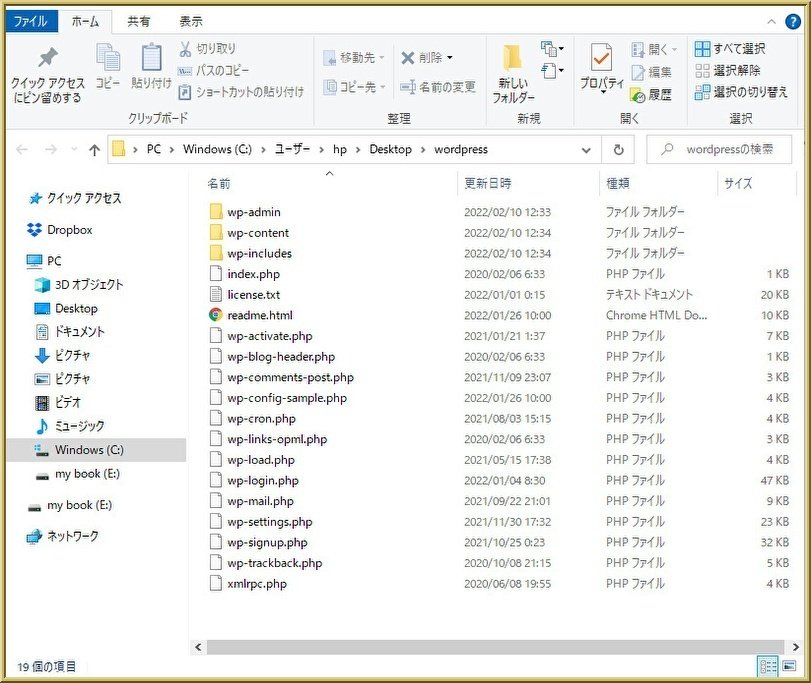811x683 pixels.
Task: Open the Dropbox sidebar entry
Action: 59,230
